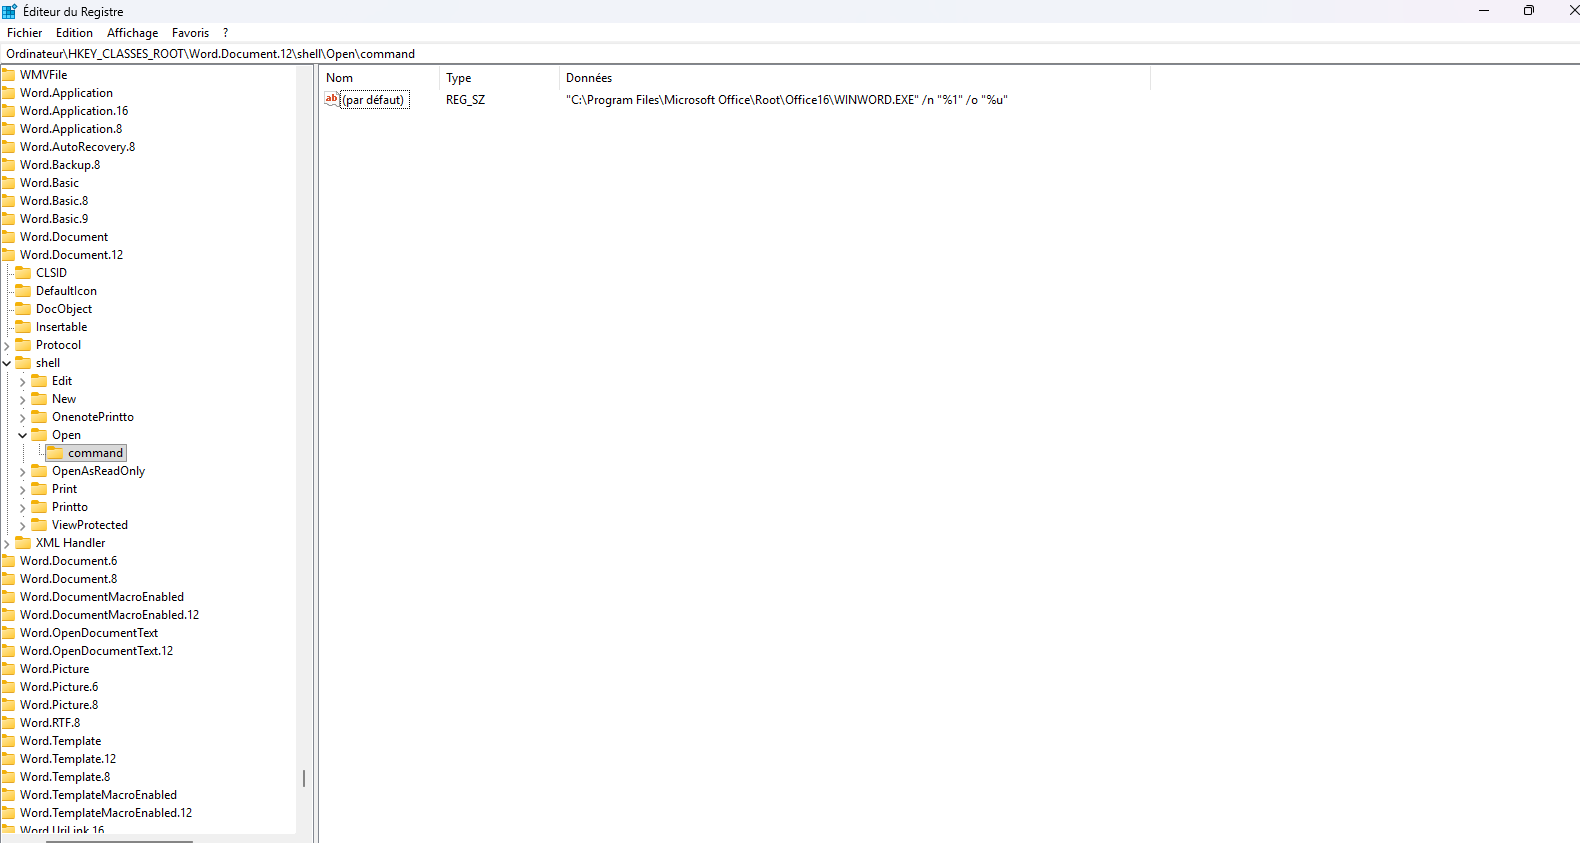Click the Word.RTF.8 folder icon
The width and height of the screenshot is (1580, 843).
(8, 723)
